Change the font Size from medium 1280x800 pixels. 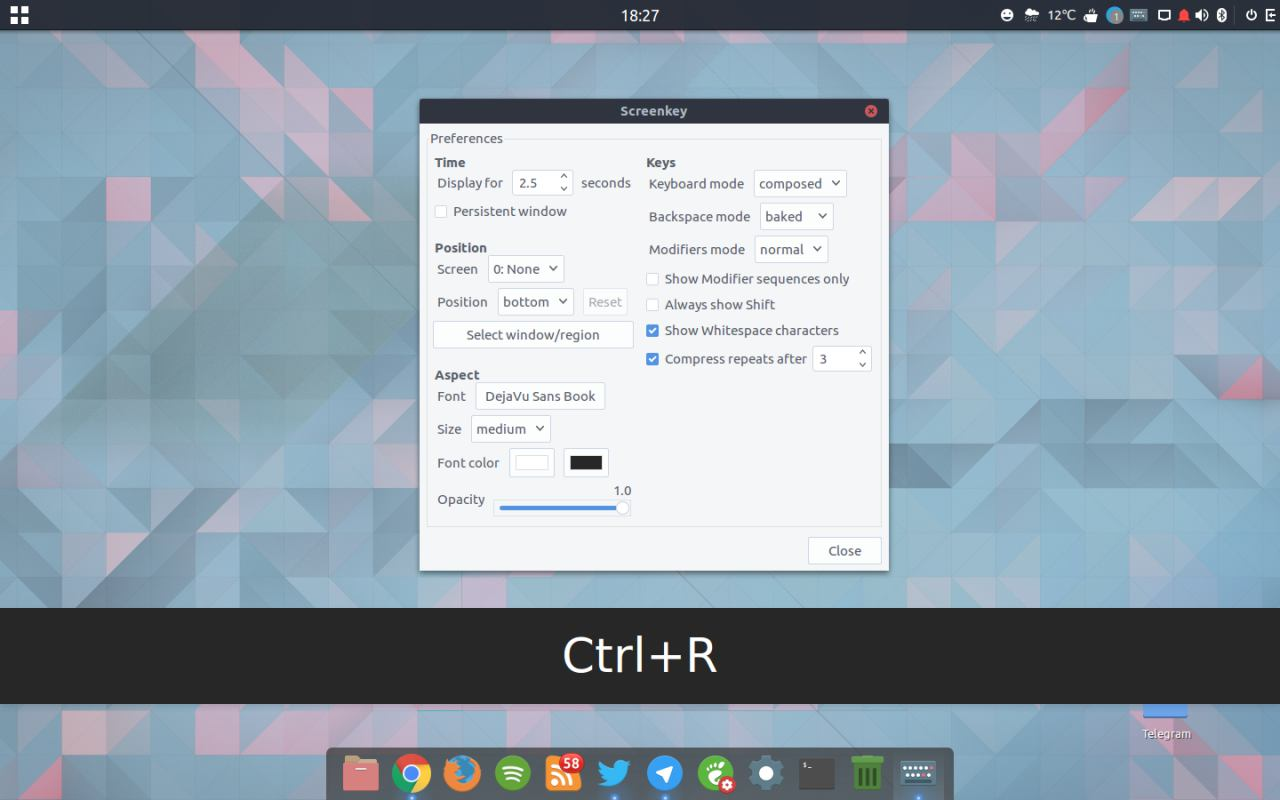coord(510,428)
